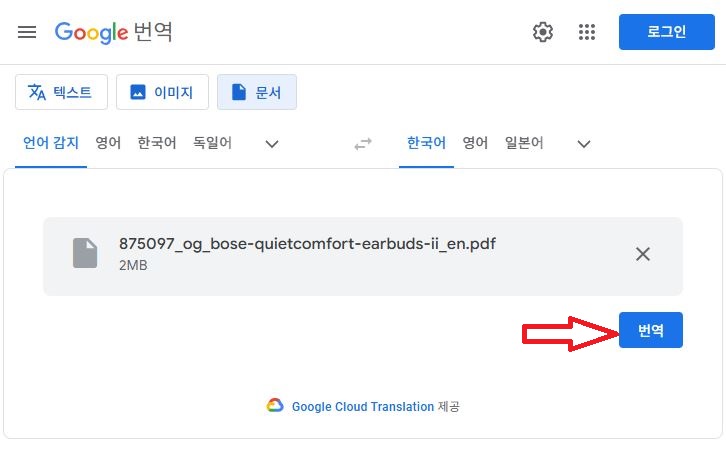Click the blue 번역 translate button
The height and width of the screenshot is (451, 726).
tap(651, 330)
